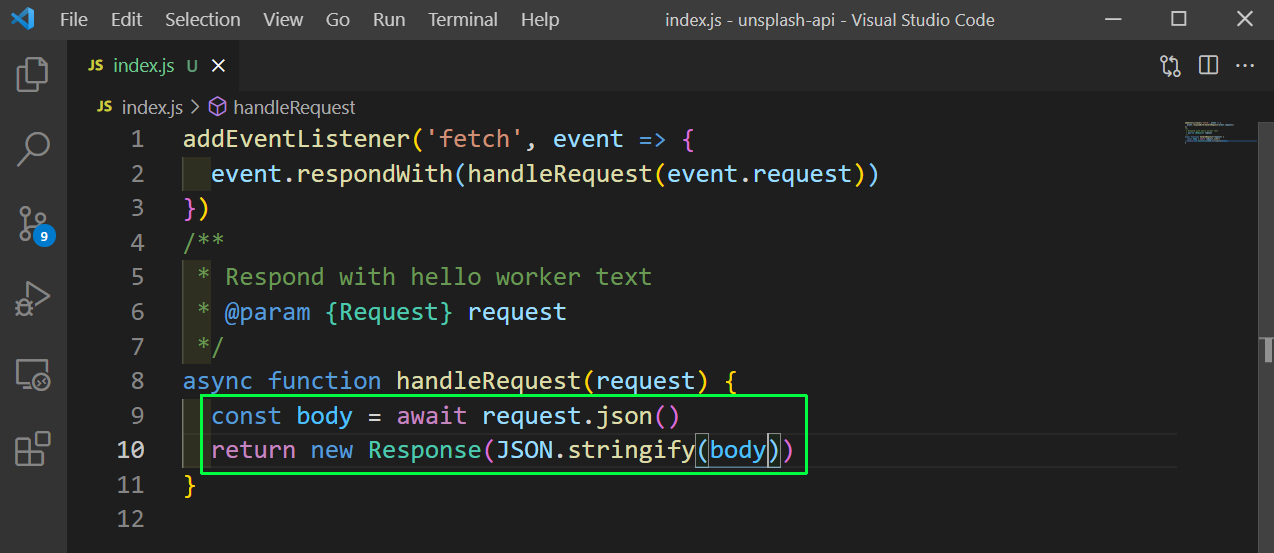
Task: Click 'async' keyword on line 8
Action: (218, 381)
